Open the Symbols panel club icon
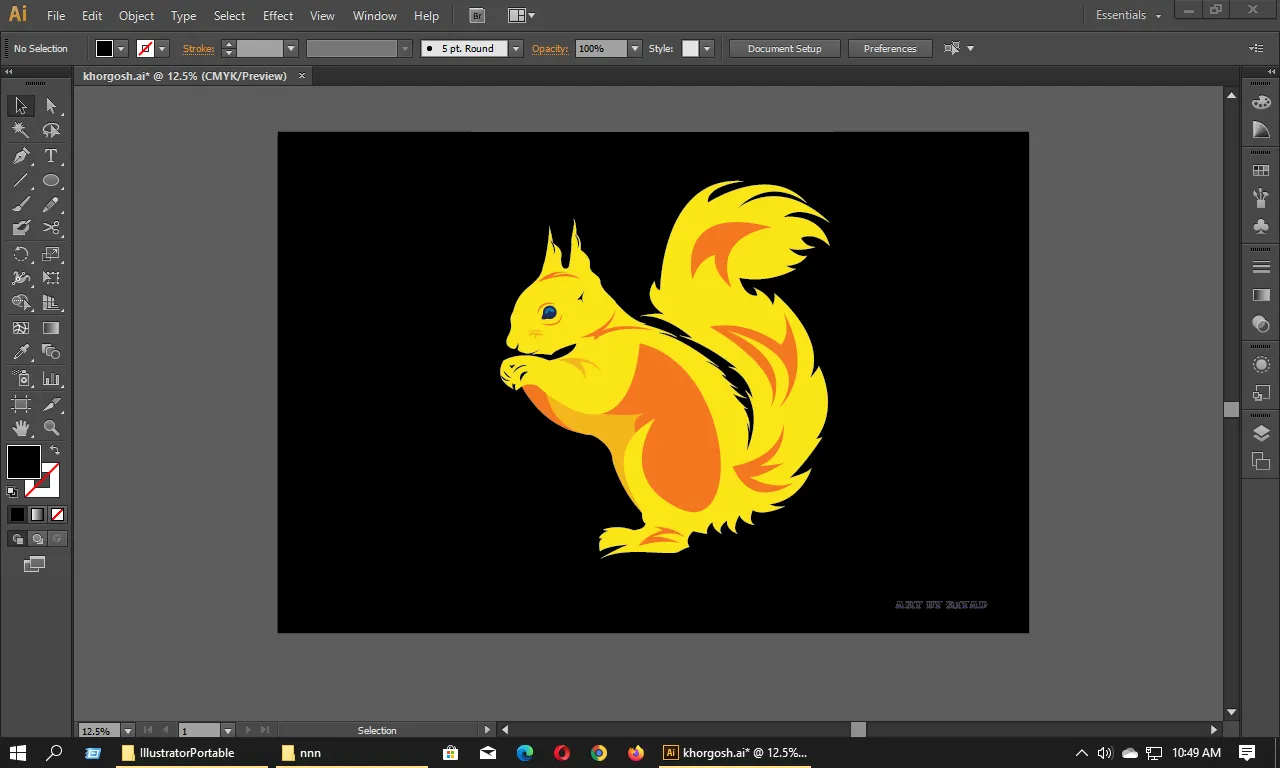 pyautogui.click(x=1261, y=227)
